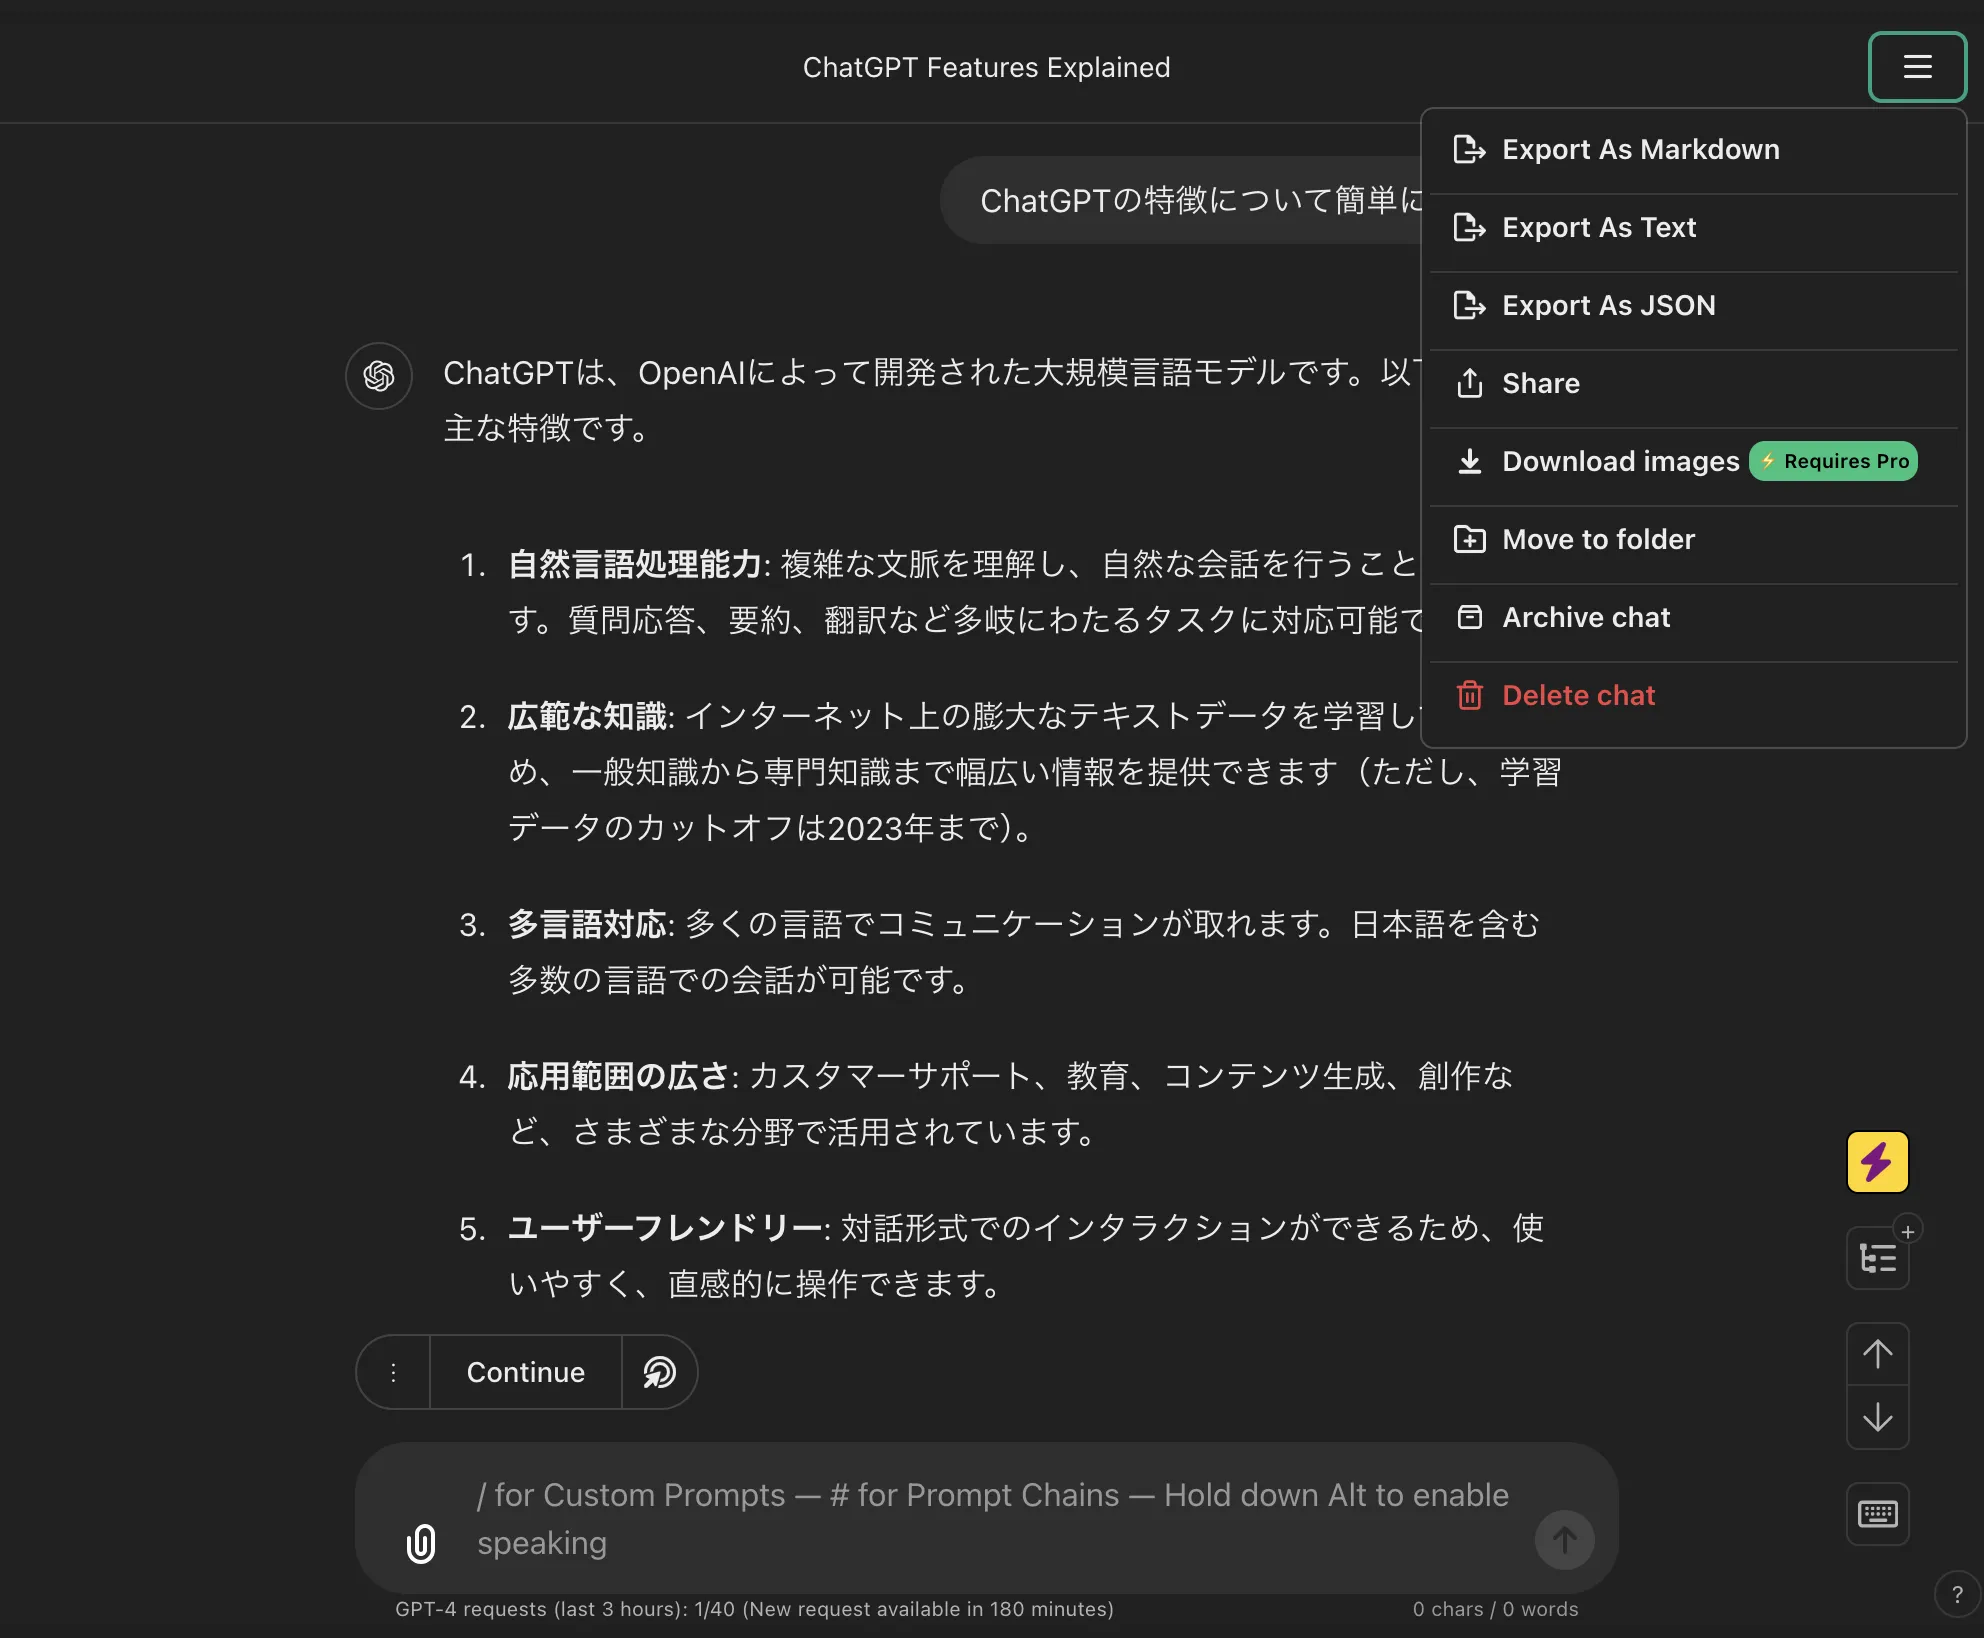
Task: Click the download arrow icon
Action: tap(1469, 462)
